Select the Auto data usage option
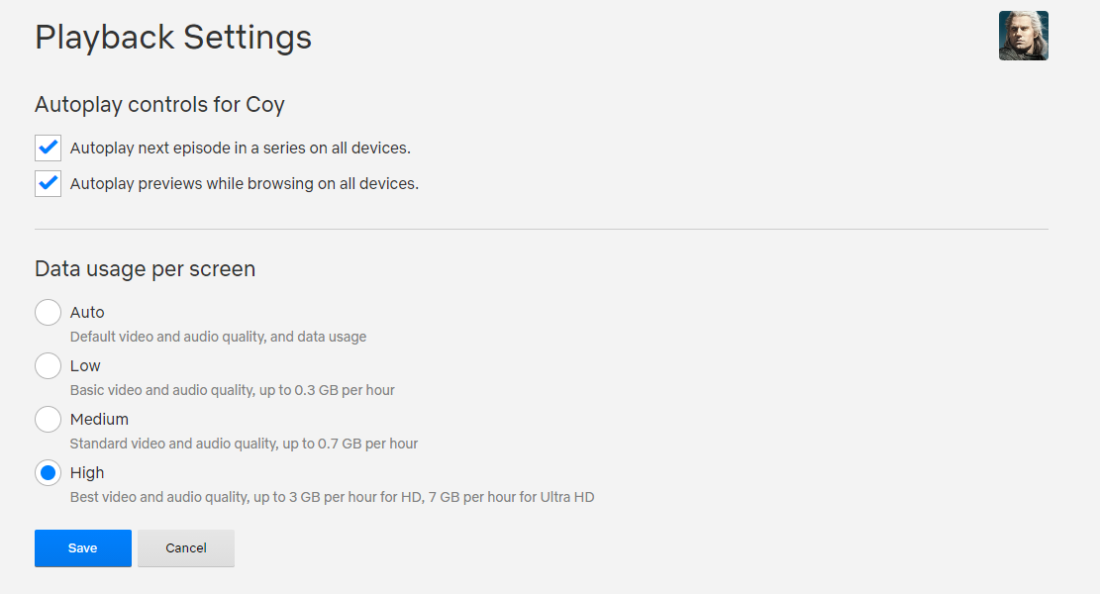Image resolution: width=1100 pixels, height=594 pixels. point(47,312)
